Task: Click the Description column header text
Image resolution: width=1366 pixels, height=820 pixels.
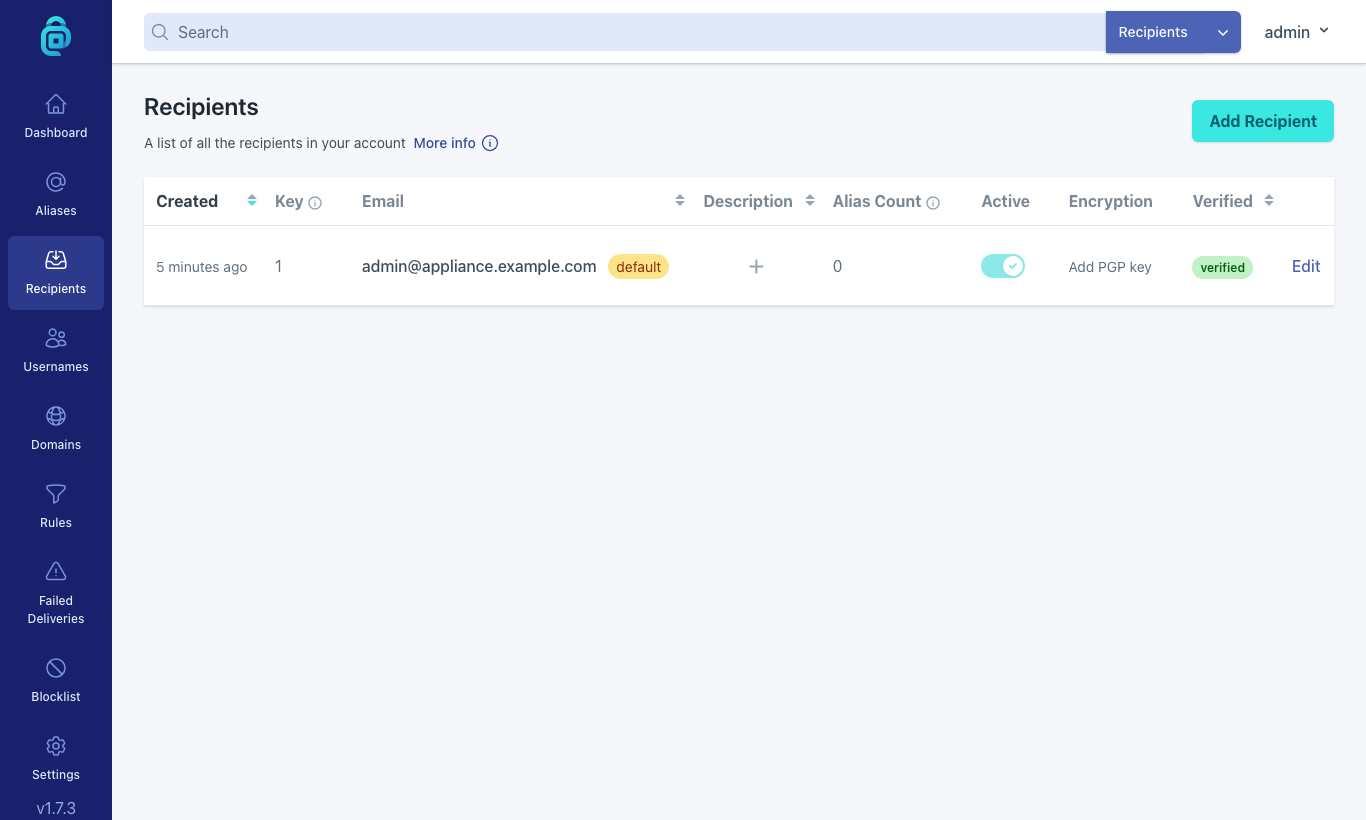Action: tap(748, 201)
